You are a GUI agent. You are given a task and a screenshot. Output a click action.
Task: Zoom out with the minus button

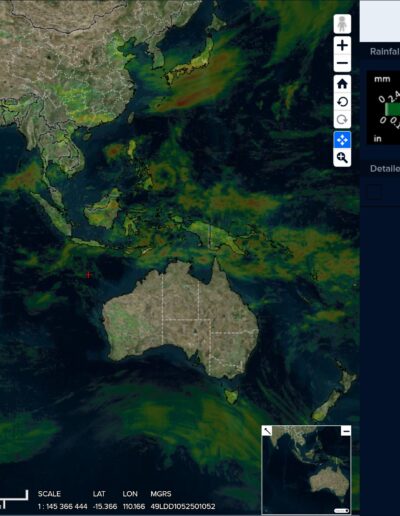pyautogui.click(x=342, y=63)
